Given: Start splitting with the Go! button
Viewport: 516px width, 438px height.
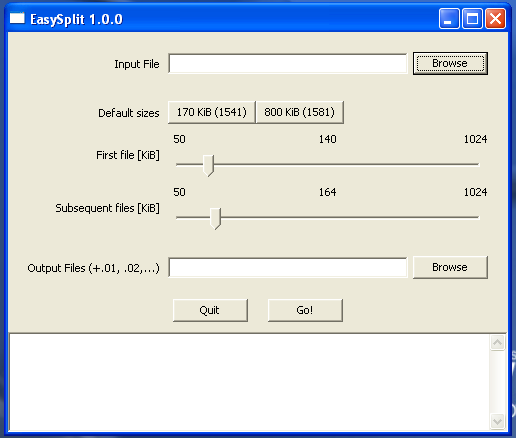Looking at the screenshot, I should (x=305, y=310).
